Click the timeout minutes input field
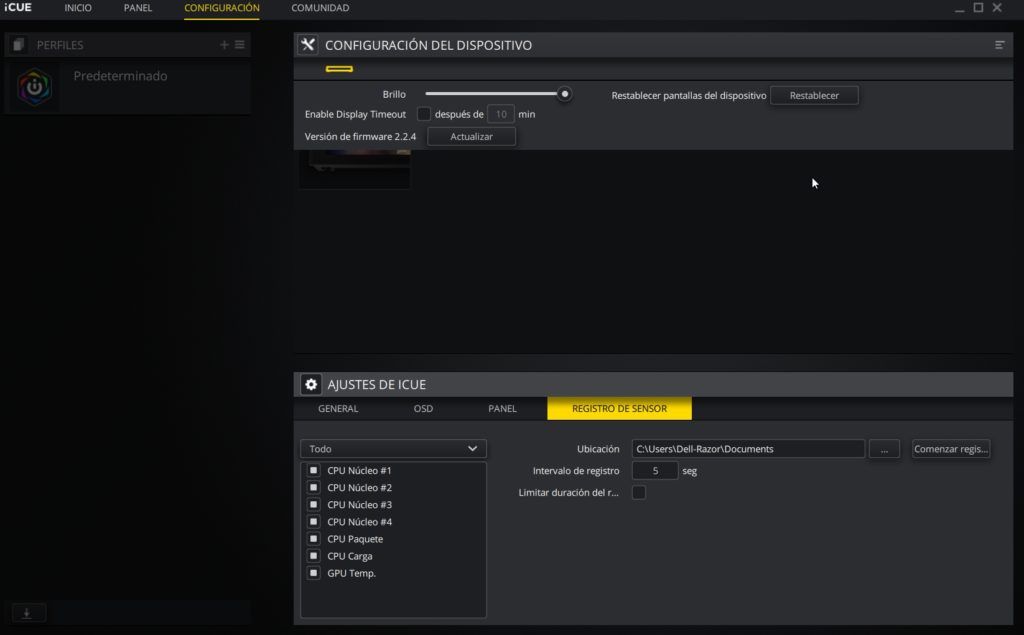The height and width of the screenshot is (635, 1024). [501, 114]
